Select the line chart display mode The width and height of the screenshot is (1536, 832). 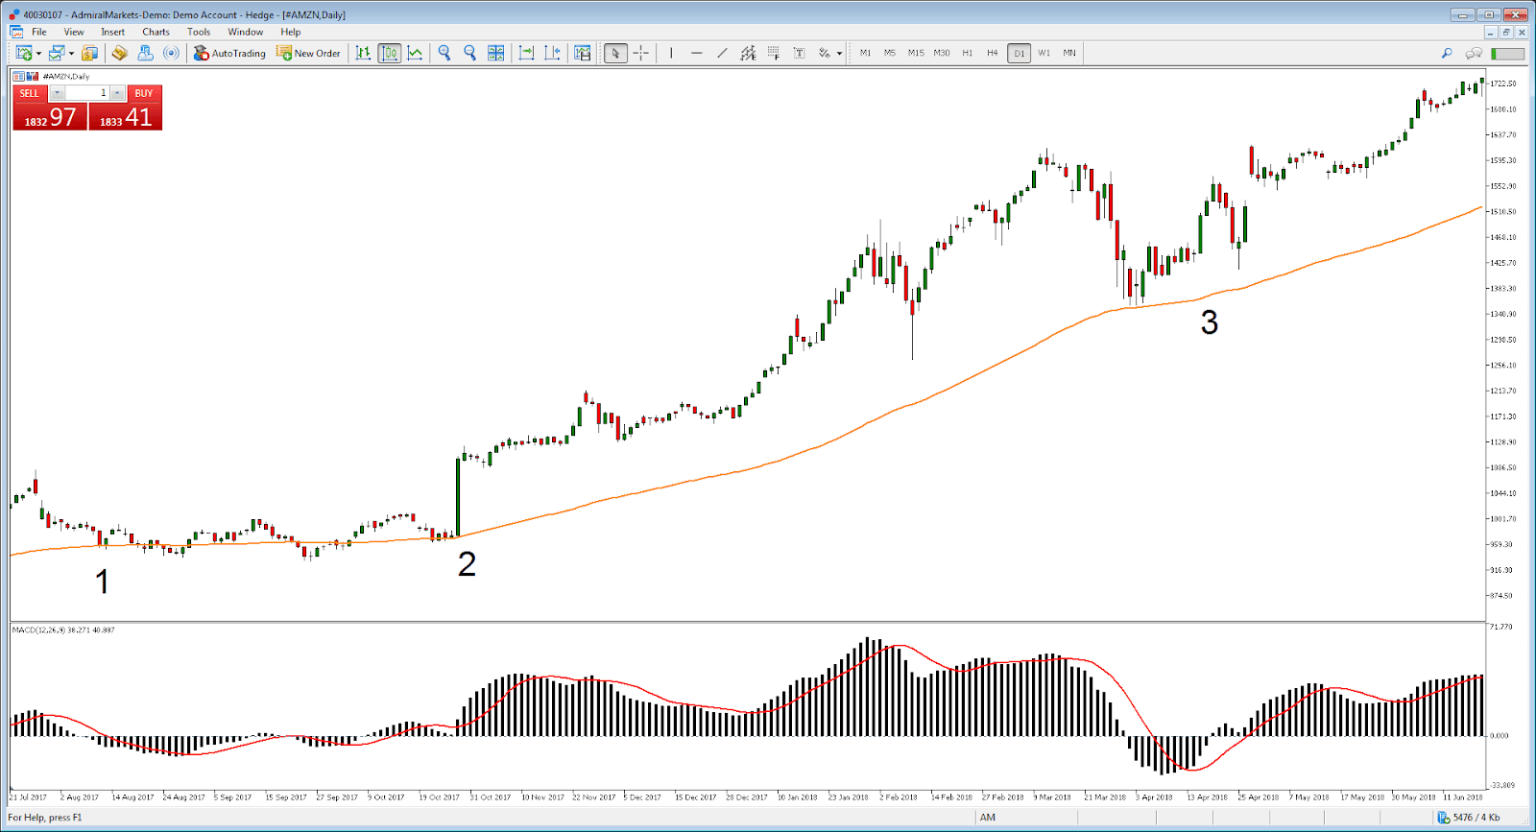pos(415,53)
